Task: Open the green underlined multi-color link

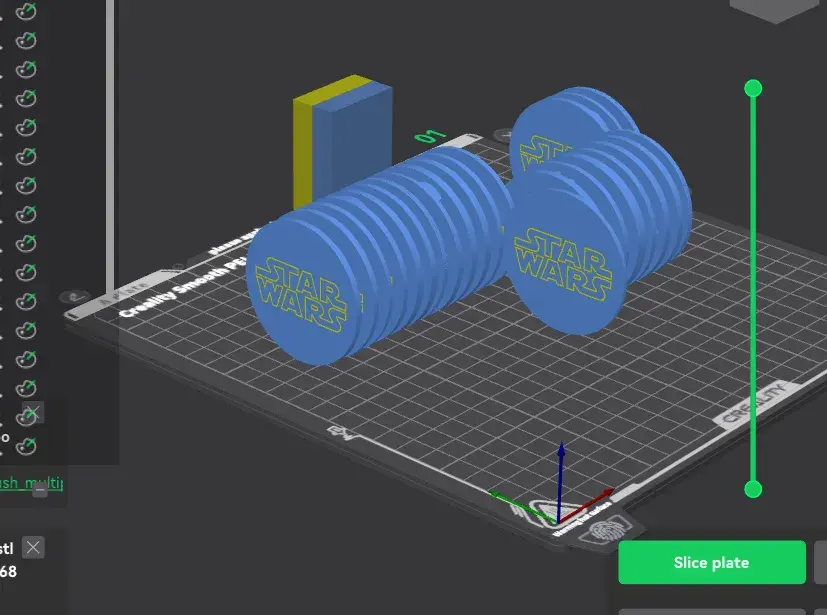Action: click(x=32, y=482)
